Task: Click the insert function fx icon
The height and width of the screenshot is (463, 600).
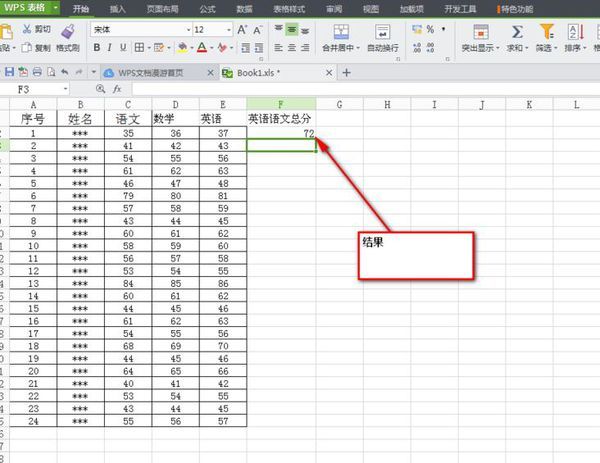Action: click(115, 89)
